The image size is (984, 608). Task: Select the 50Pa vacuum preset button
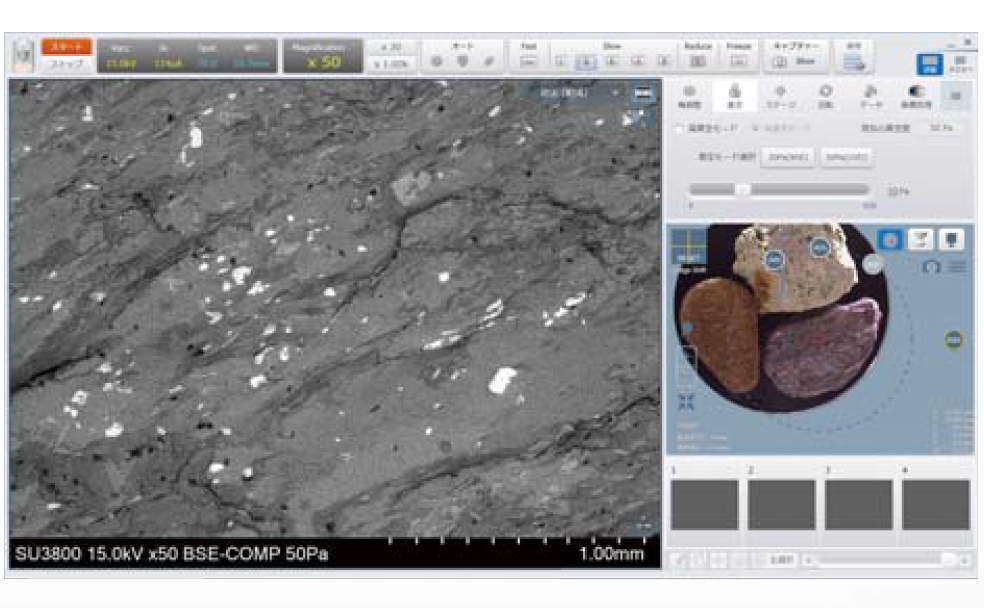846,157
